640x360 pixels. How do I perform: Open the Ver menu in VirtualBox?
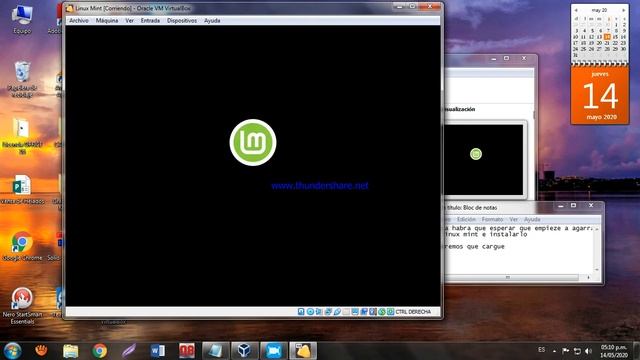[129, 20]
